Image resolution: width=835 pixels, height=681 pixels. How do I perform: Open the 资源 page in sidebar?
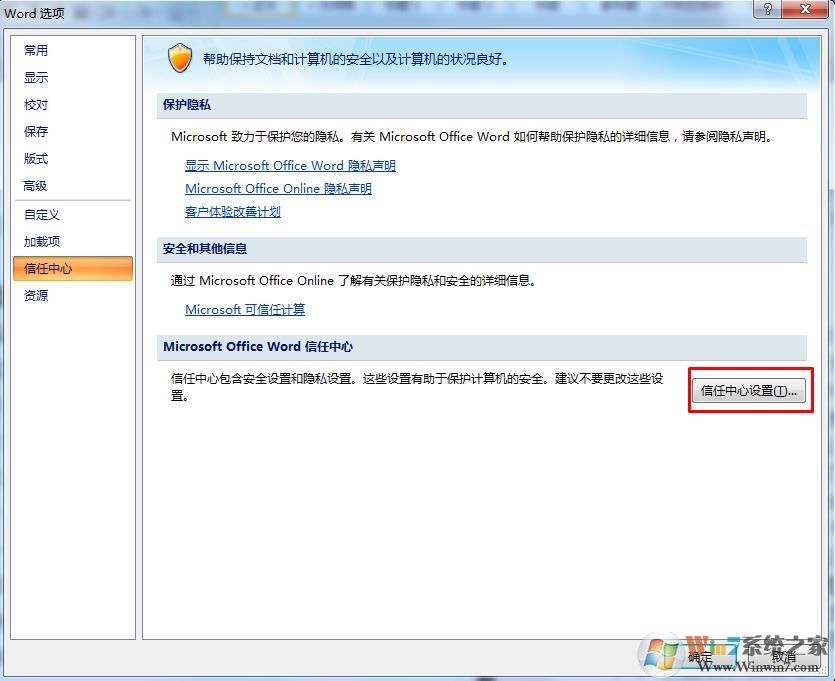73,296
